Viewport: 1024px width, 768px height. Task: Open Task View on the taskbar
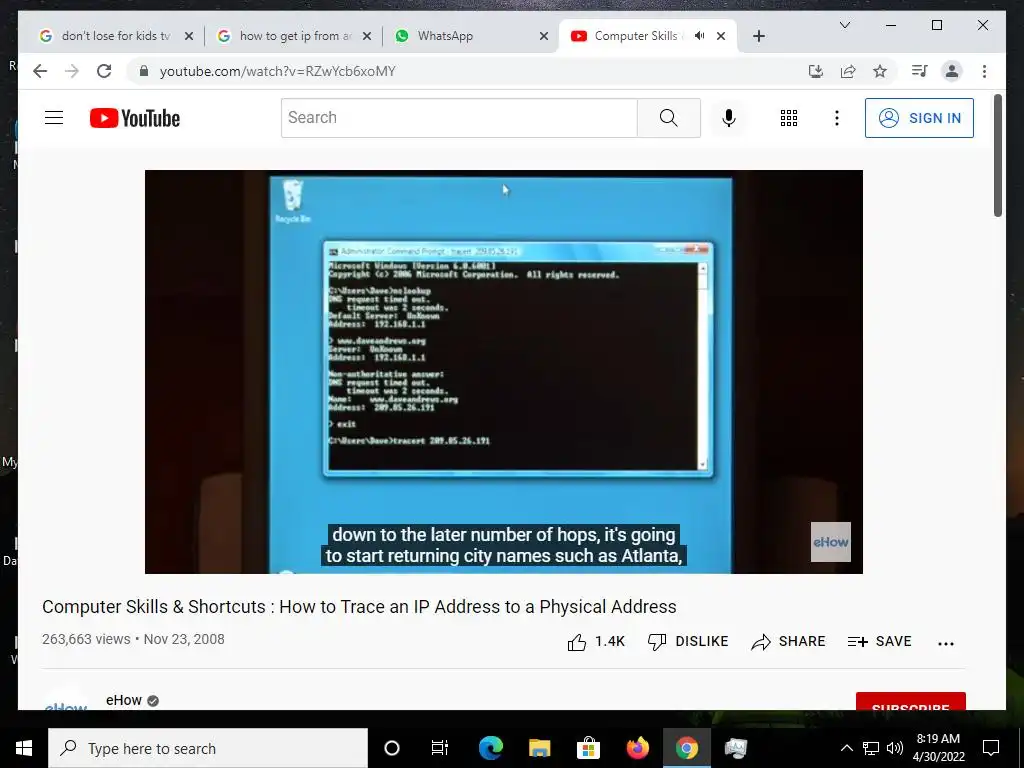(440, 748)
